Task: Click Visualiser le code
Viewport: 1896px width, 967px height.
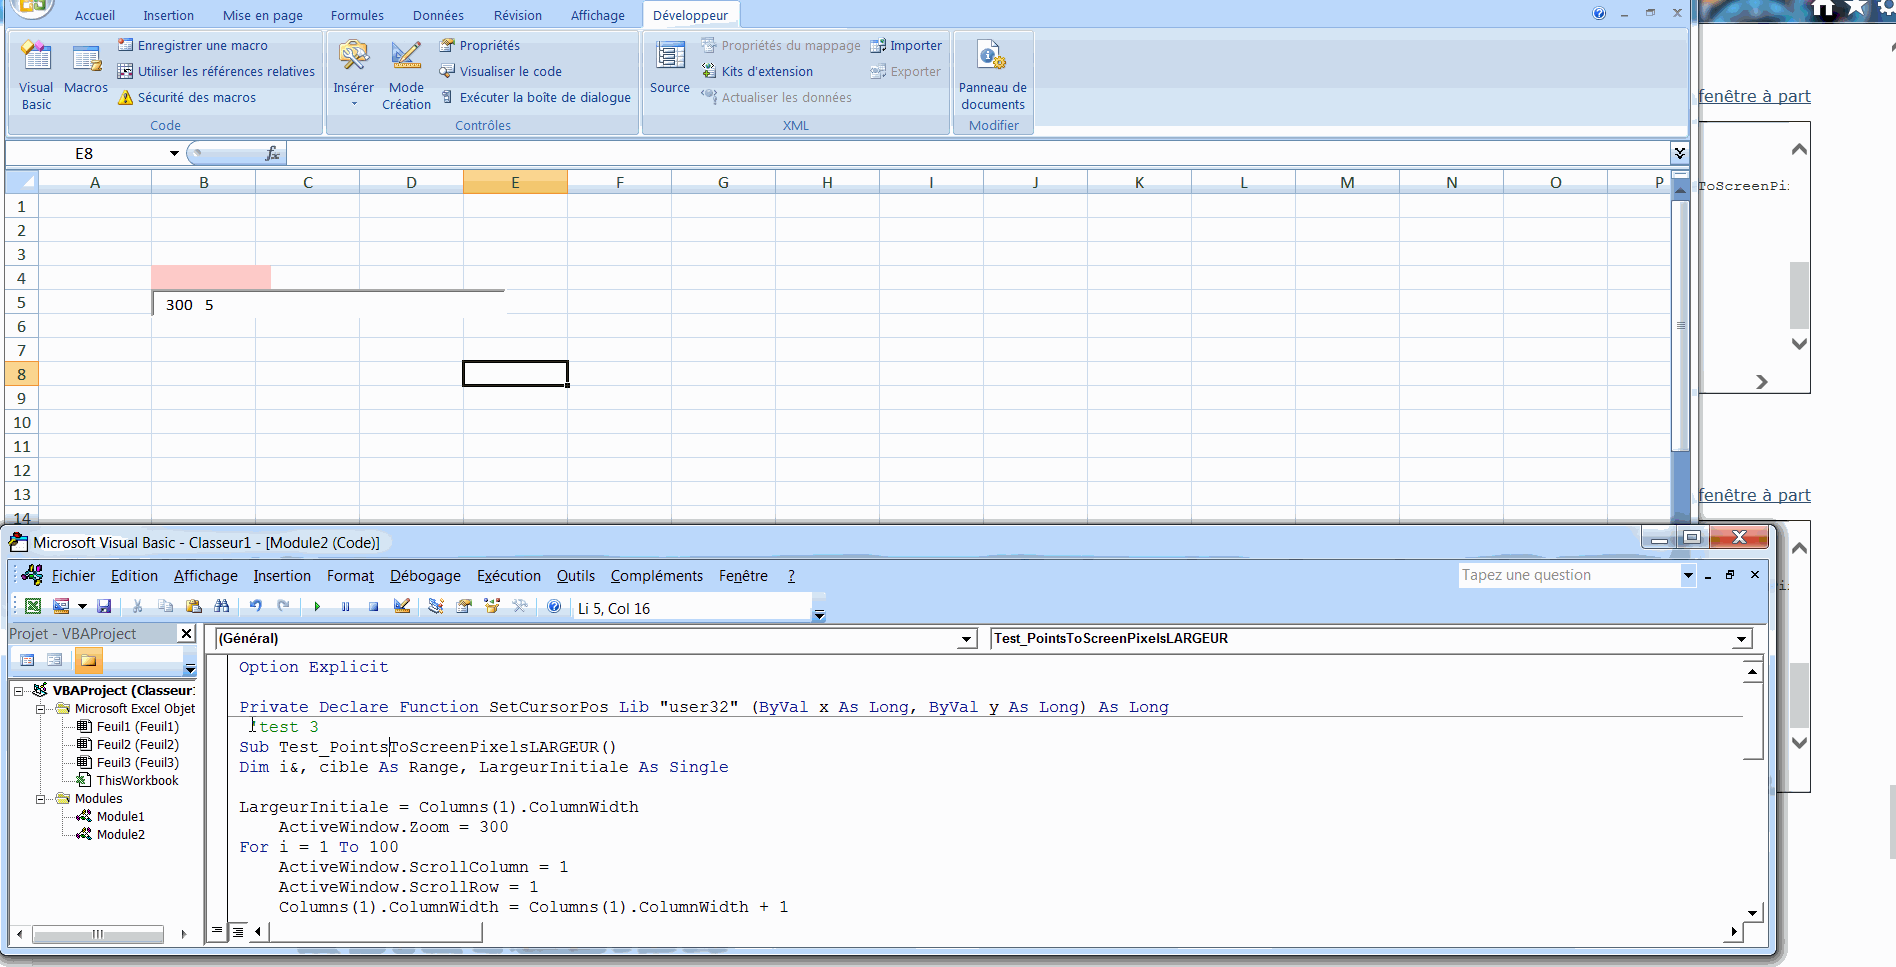Action: point(500,71)
